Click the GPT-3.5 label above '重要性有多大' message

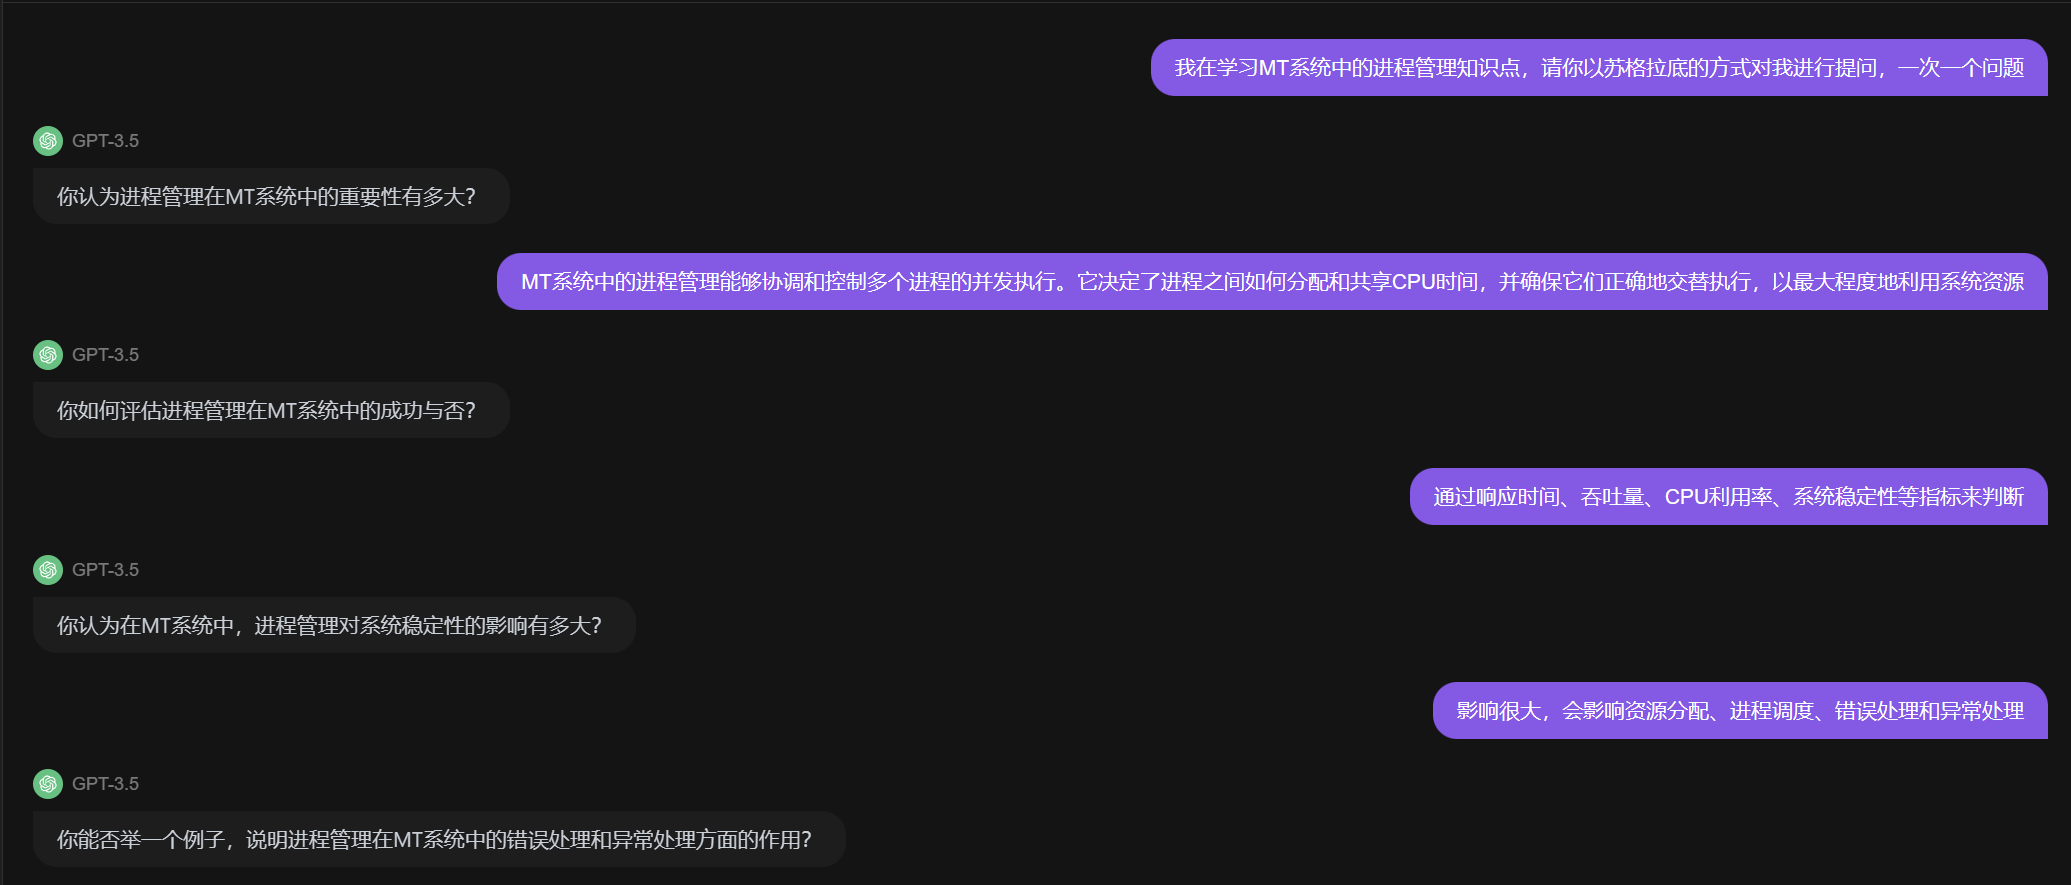(105, 141)
